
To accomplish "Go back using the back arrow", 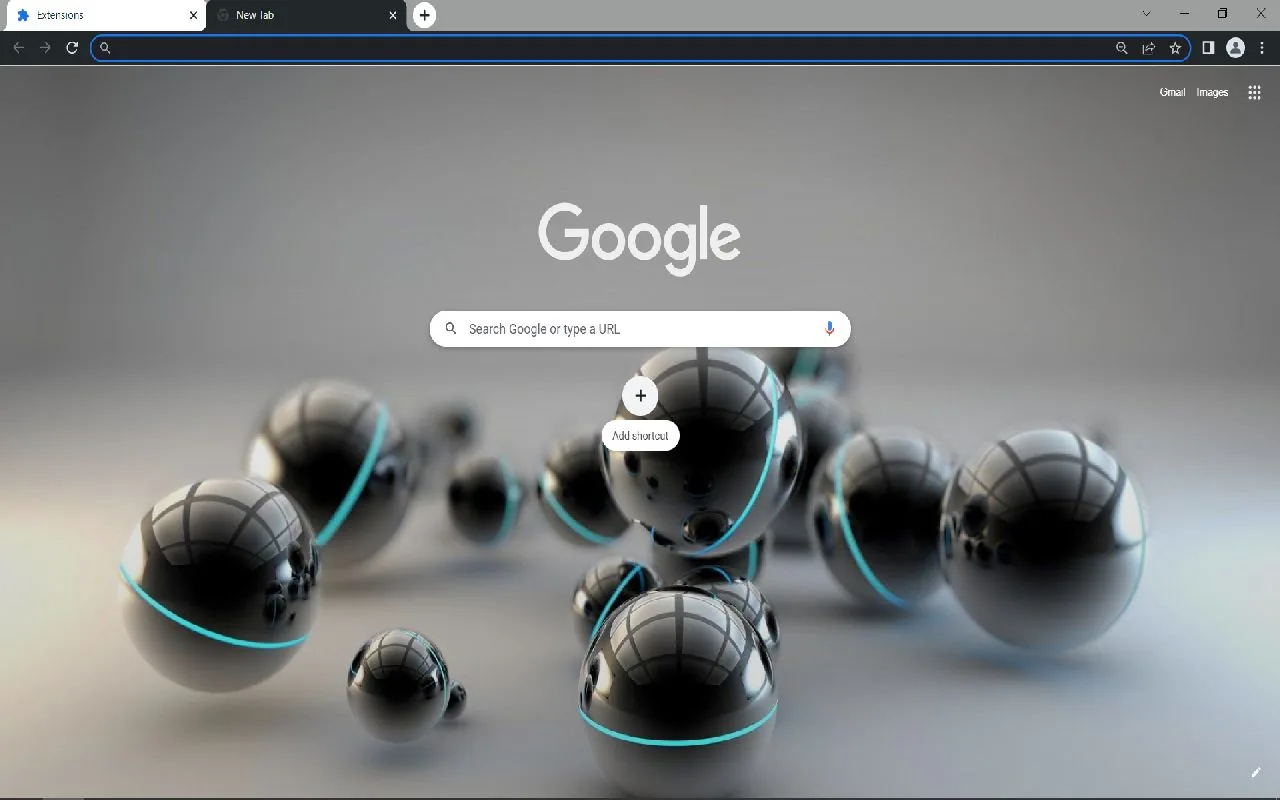I will pyautogui.click(x=18, y=47).
